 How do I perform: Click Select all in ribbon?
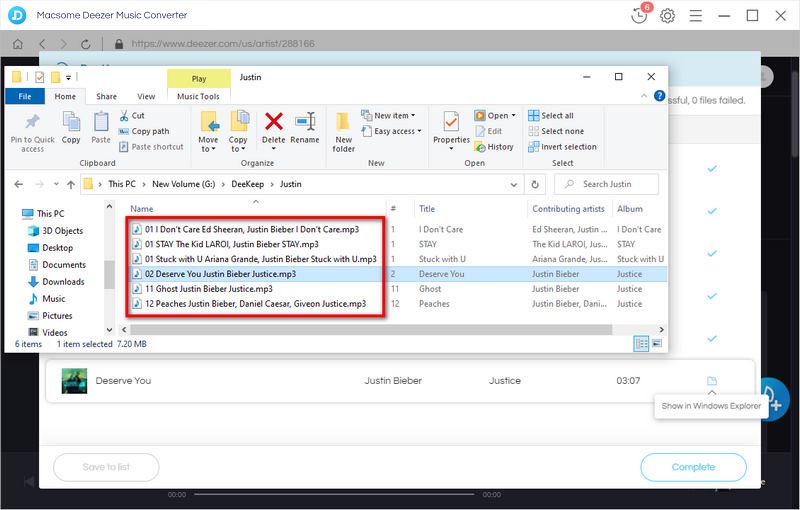551,116
